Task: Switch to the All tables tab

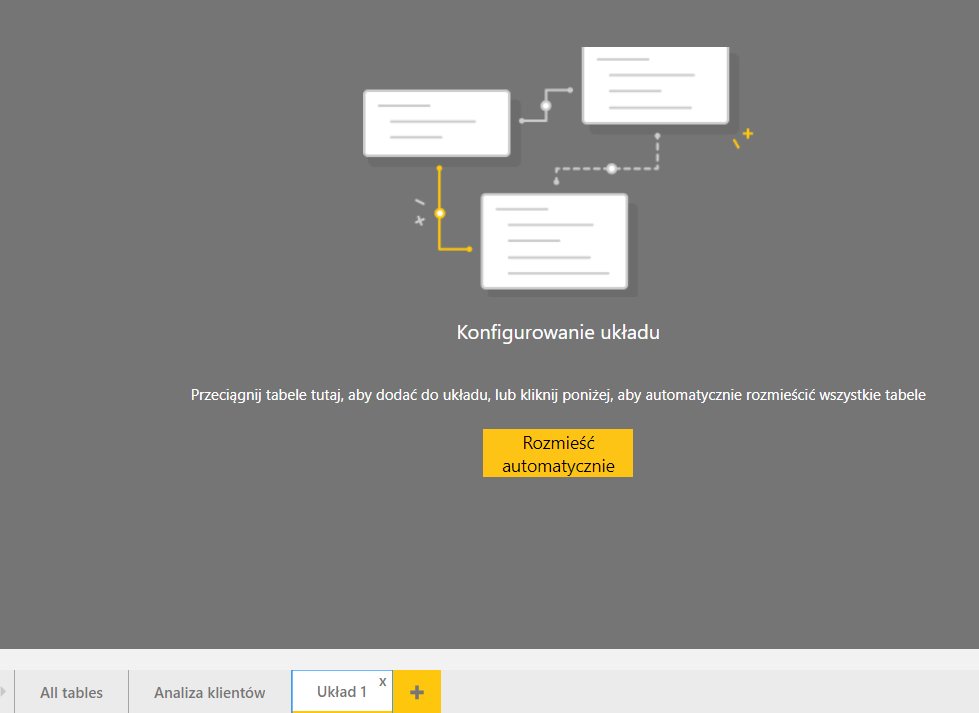Action: [x=71, y=692]
